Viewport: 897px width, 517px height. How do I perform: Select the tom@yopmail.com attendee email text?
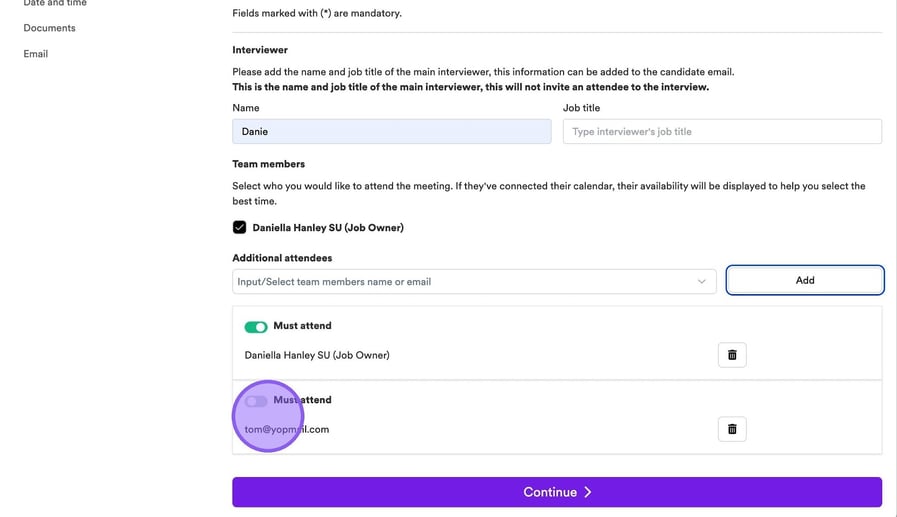[x=287, y=429]
